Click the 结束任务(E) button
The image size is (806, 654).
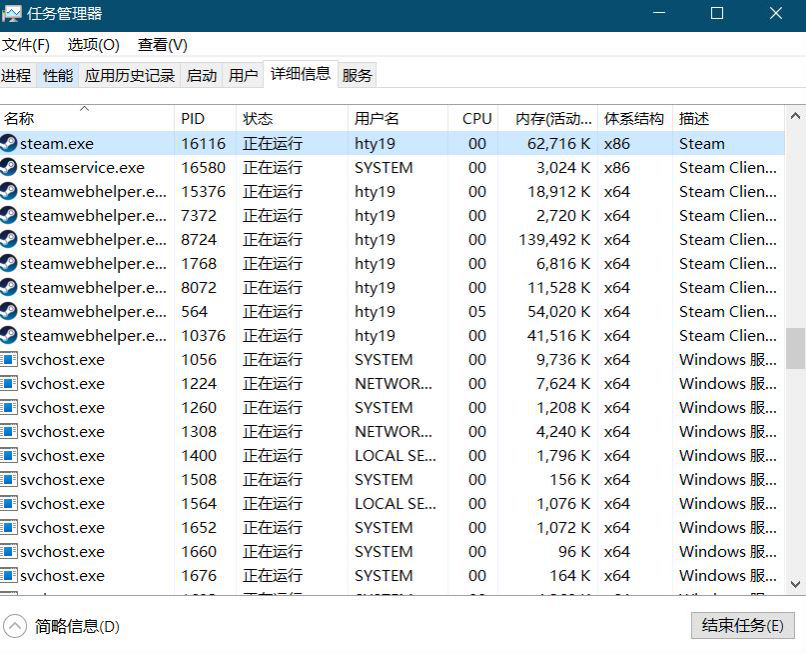tap(743, 625)
